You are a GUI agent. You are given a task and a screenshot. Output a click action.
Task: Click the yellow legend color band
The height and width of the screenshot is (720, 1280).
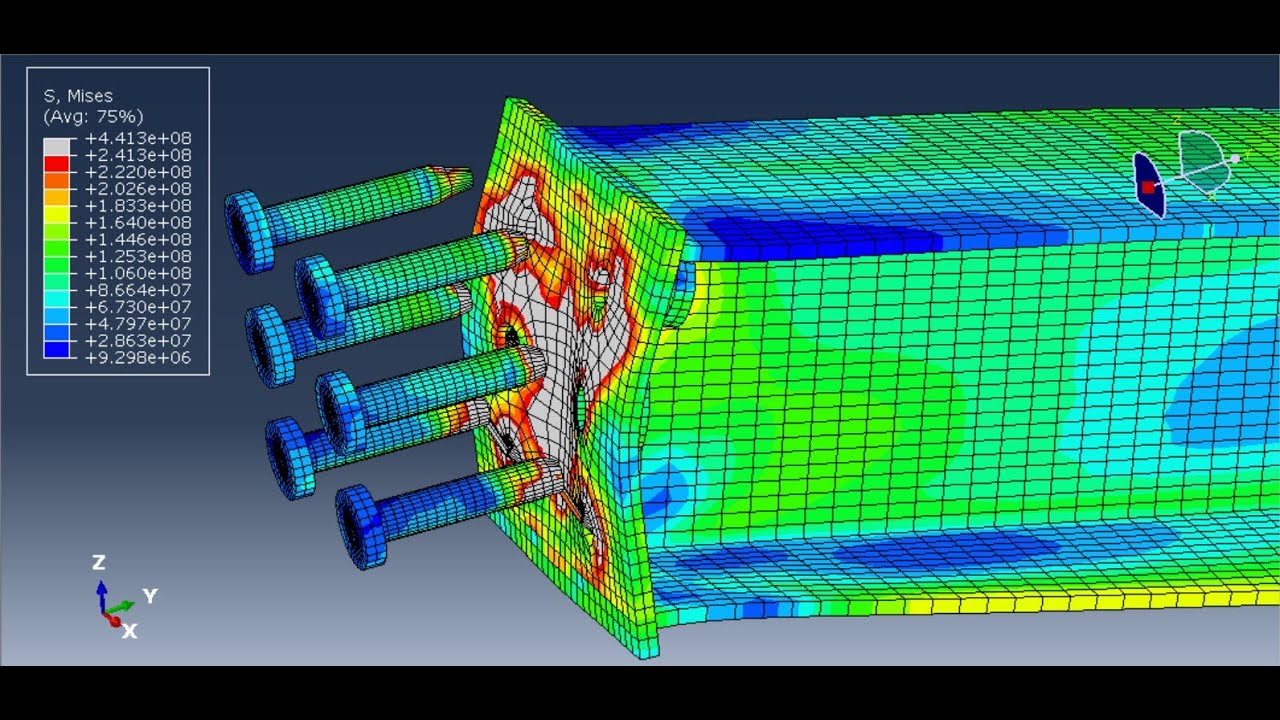click(56, 214)
